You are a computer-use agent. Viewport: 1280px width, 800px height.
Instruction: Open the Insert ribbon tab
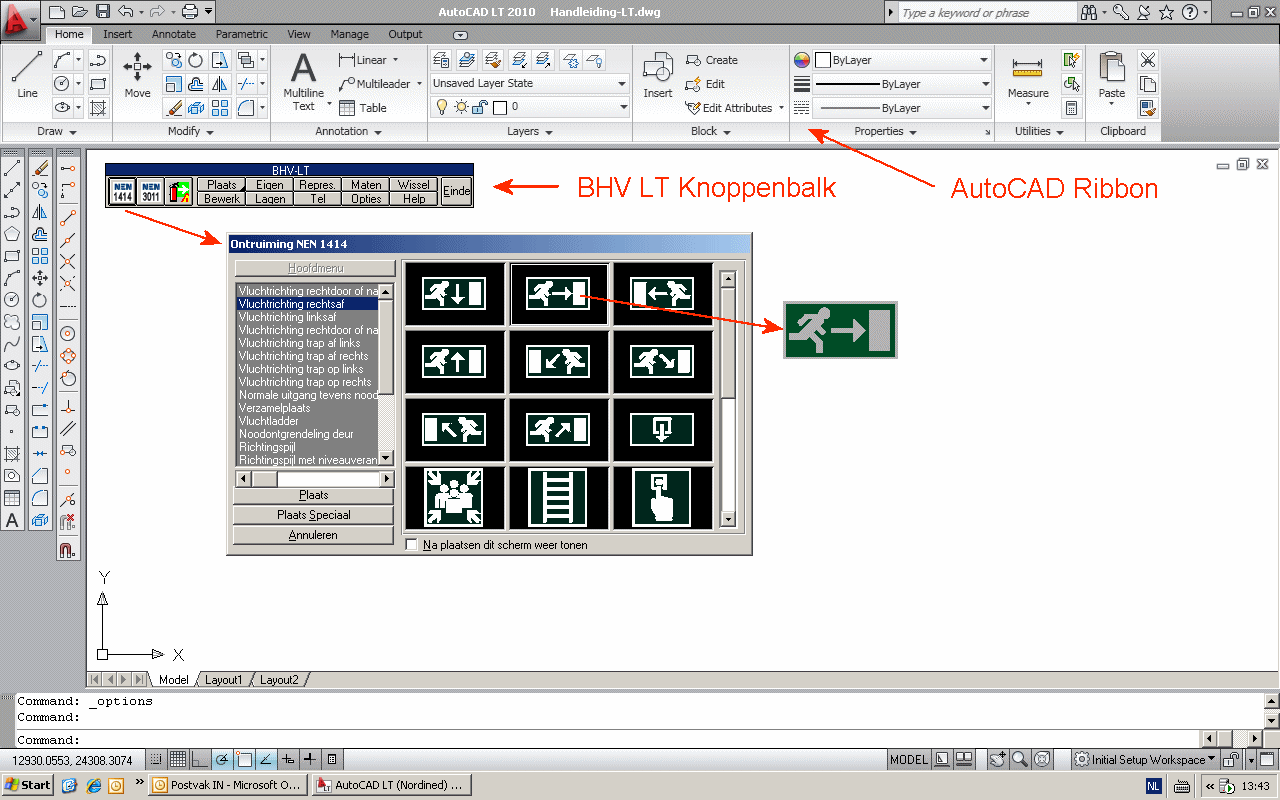click(x=118, y=34)
